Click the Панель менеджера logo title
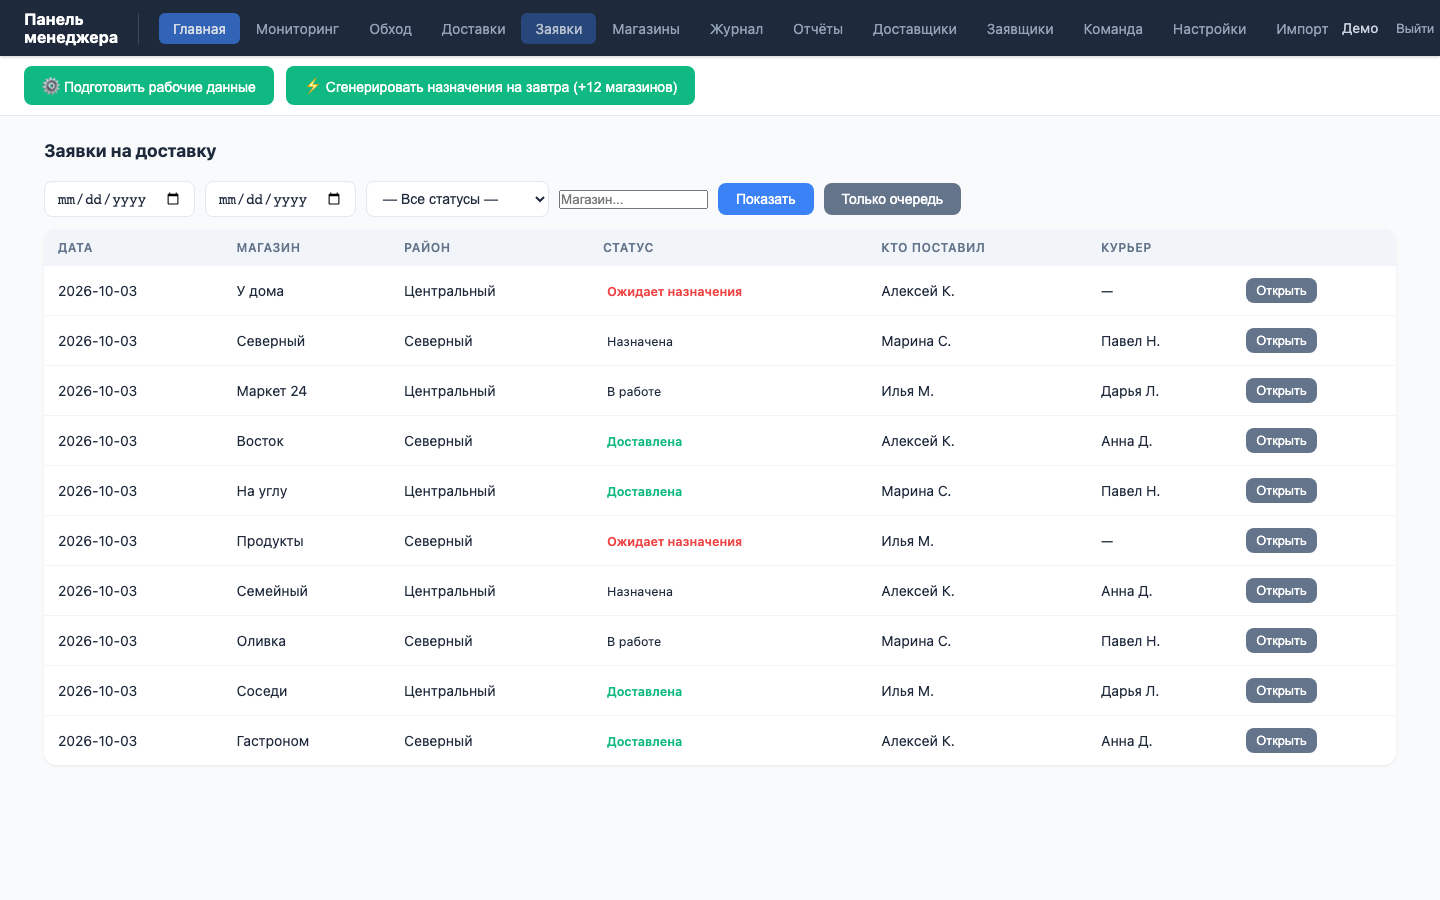The height and width of the screenshot is (900, 1440). click(x=71, y=28)
